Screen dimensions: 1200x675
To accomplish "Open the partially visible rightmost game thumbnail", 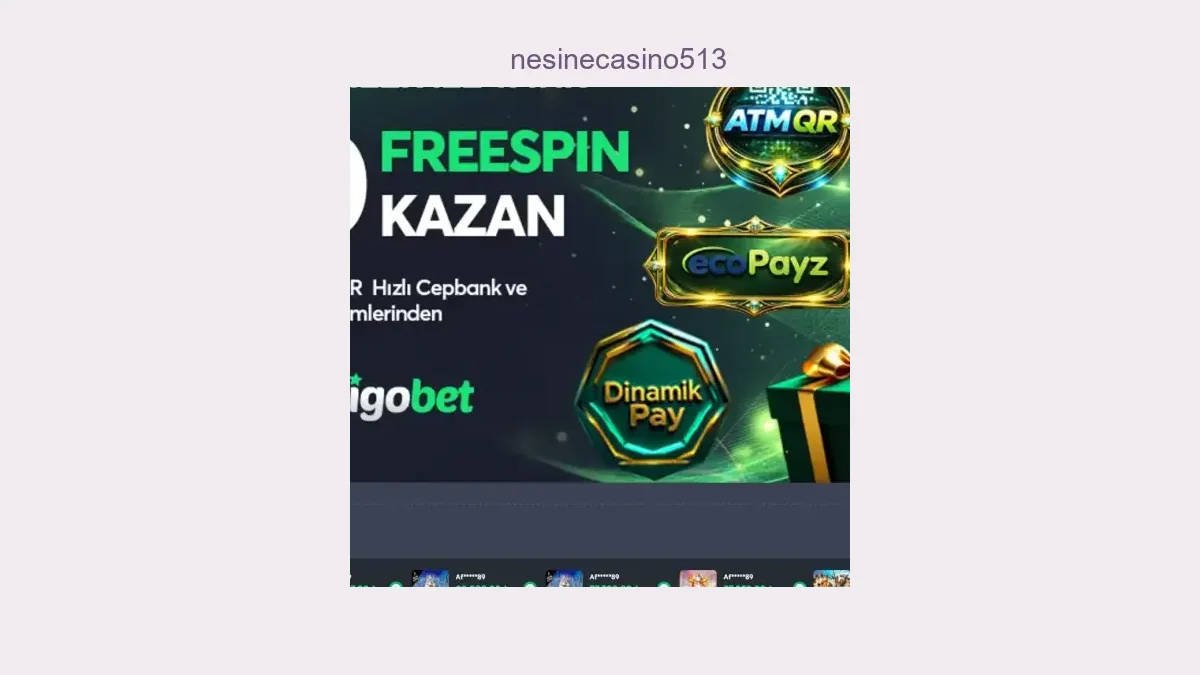I will (x=832, y=578).
